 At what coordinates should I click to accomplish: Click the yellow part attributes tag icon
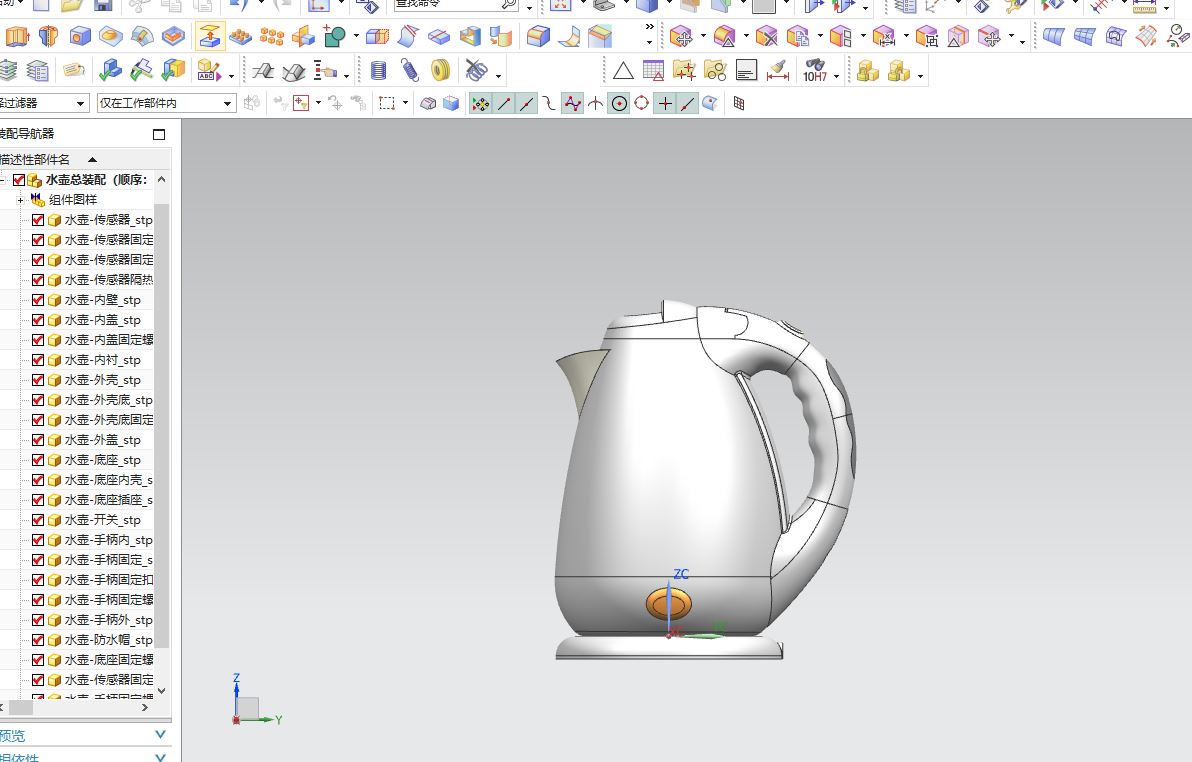(x=74, y=71)
